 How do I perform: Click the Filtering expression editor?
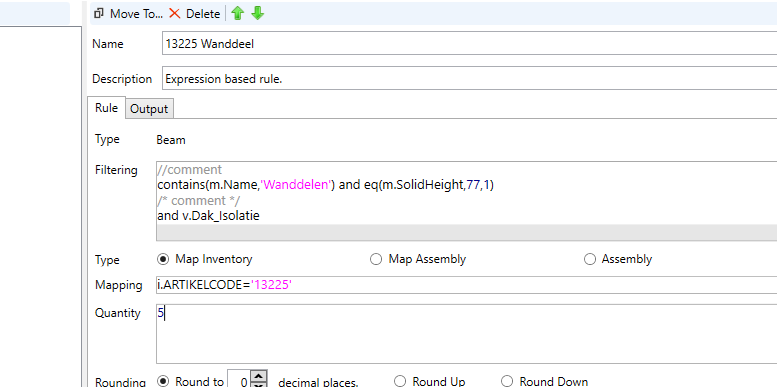click(466, 201)
